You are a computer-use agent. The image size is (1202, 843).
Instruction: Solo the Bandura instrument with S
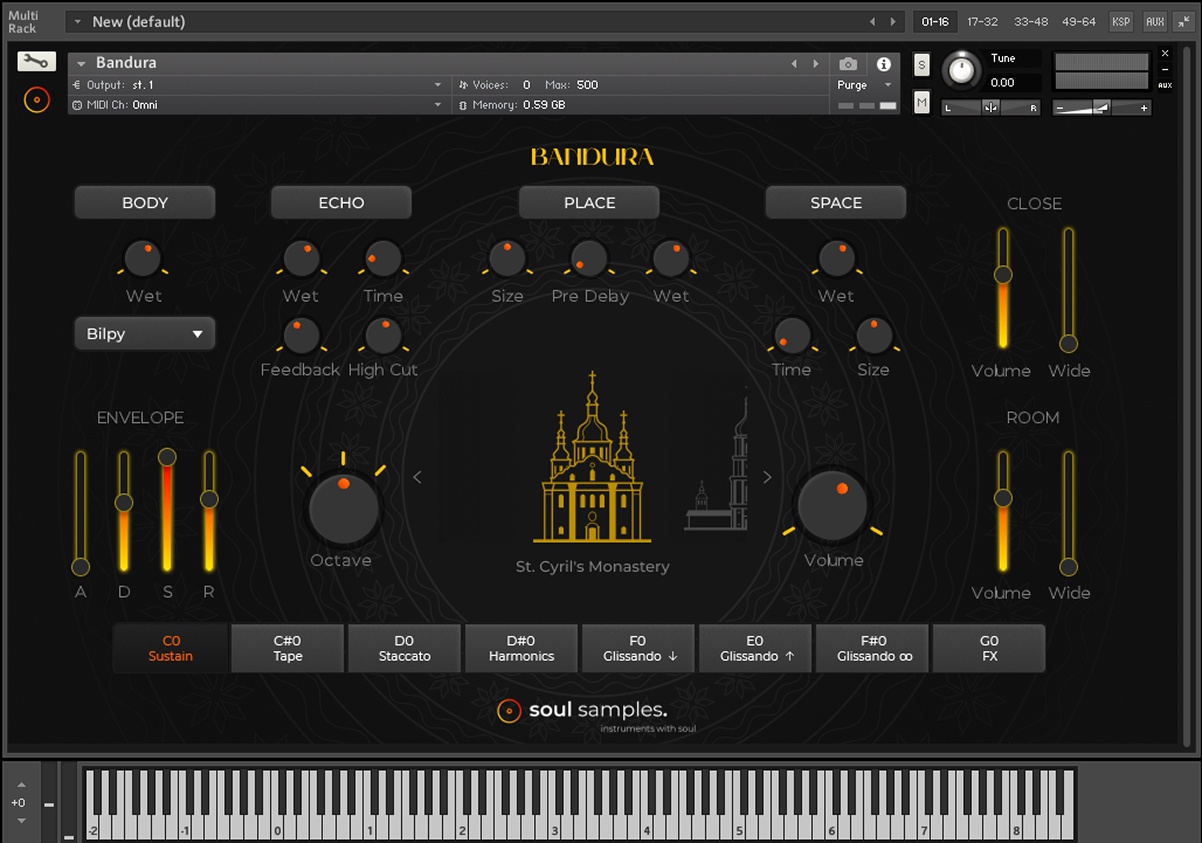pos(922,65)
